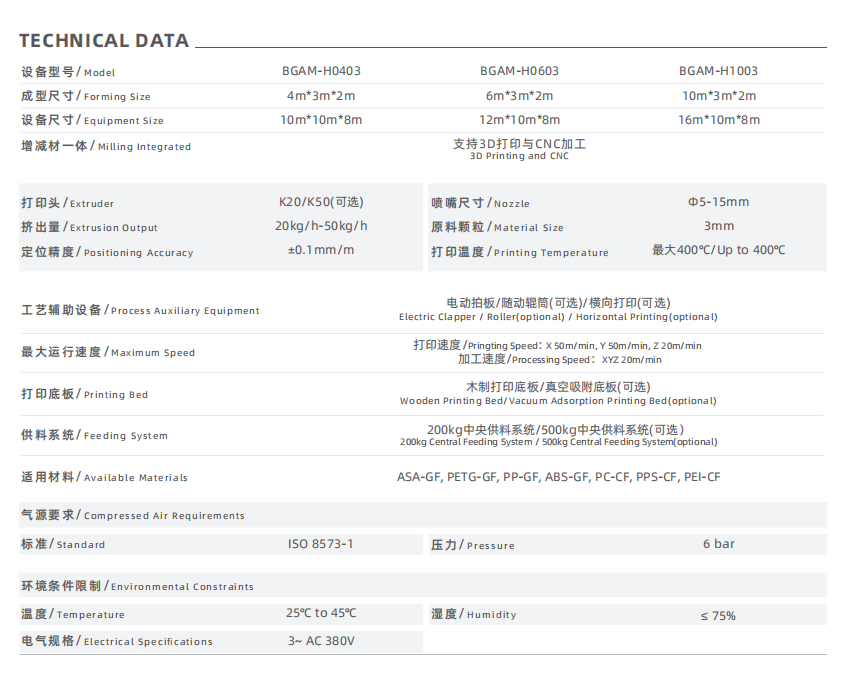Click the Pressure label
The height and width of the screenshot is (693, 851).
473,545
